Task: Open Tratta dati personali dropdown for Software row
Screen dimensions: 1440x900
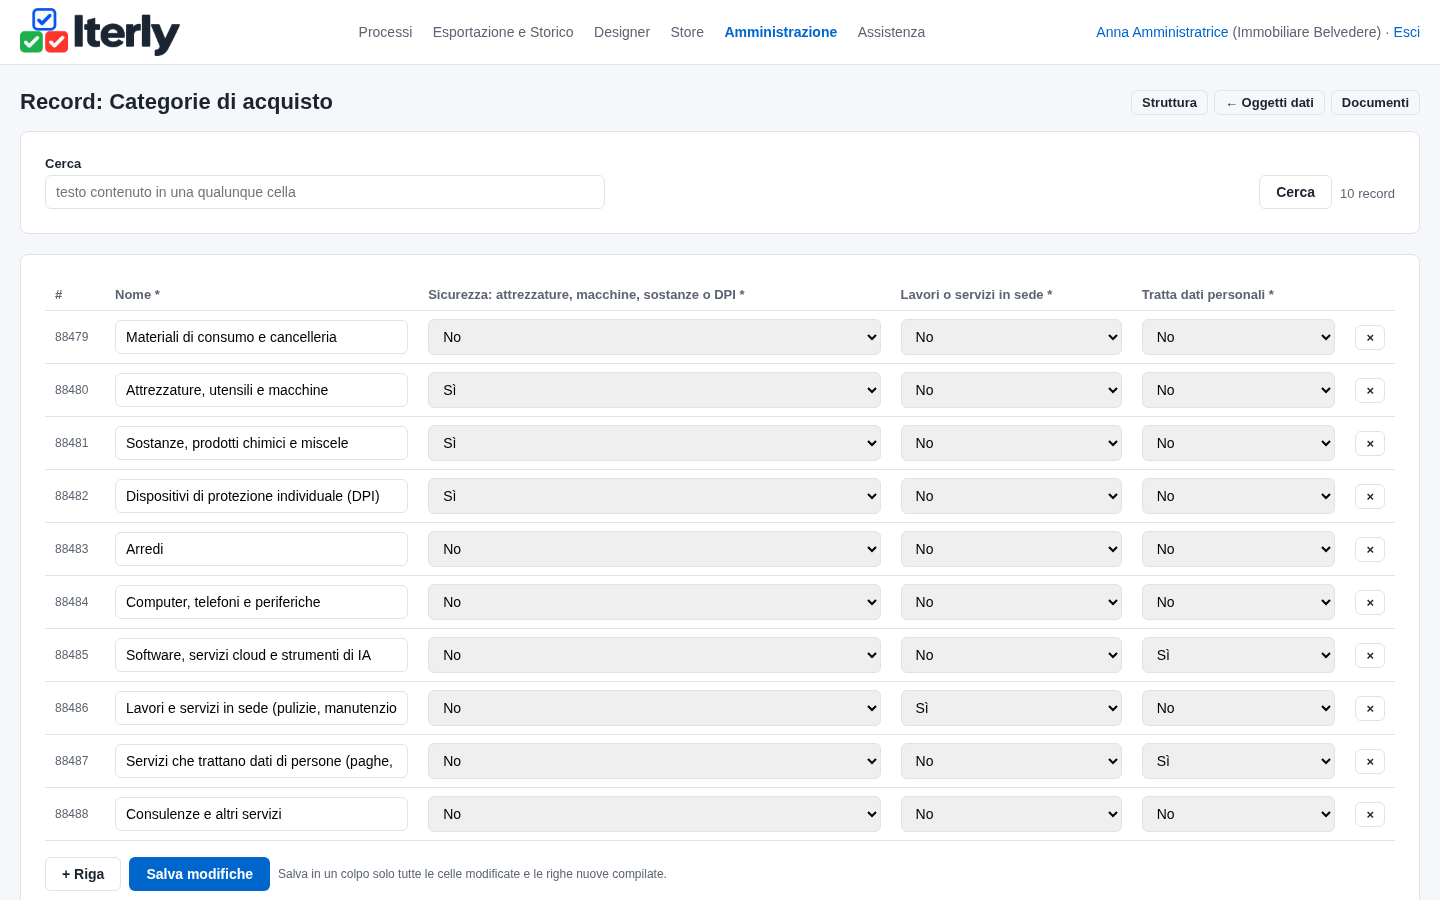Action: [1238, 655]
